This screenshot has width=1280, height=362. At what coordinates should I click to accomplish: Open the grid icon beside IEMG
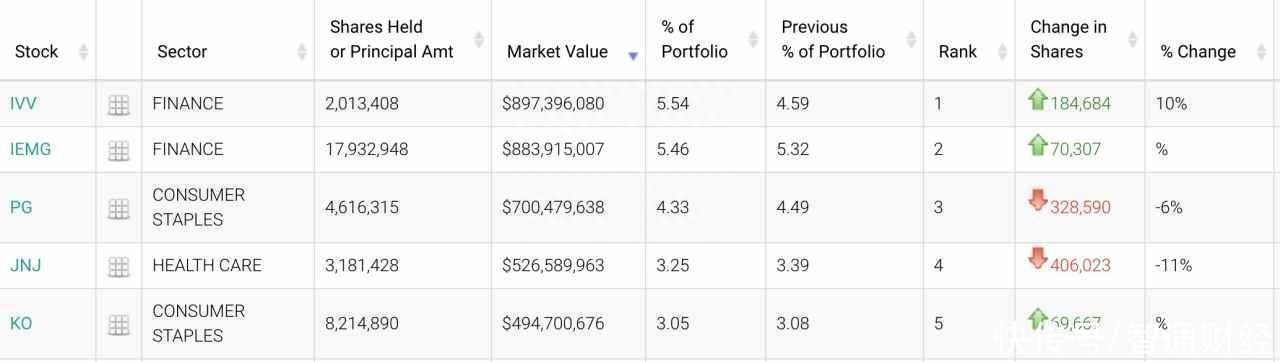coord(119,150)
